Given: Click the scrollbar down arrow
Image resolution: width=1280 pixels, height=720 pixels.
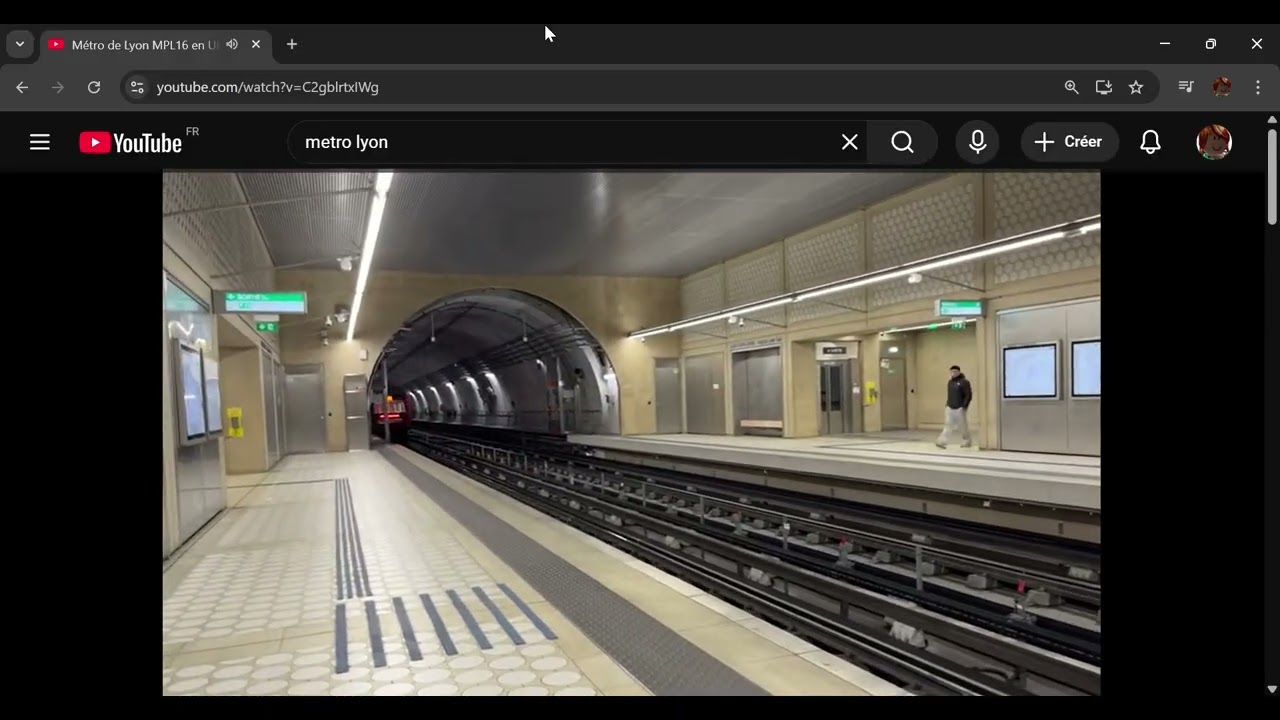Looking at the screenshot, I should coord(1272,689).
